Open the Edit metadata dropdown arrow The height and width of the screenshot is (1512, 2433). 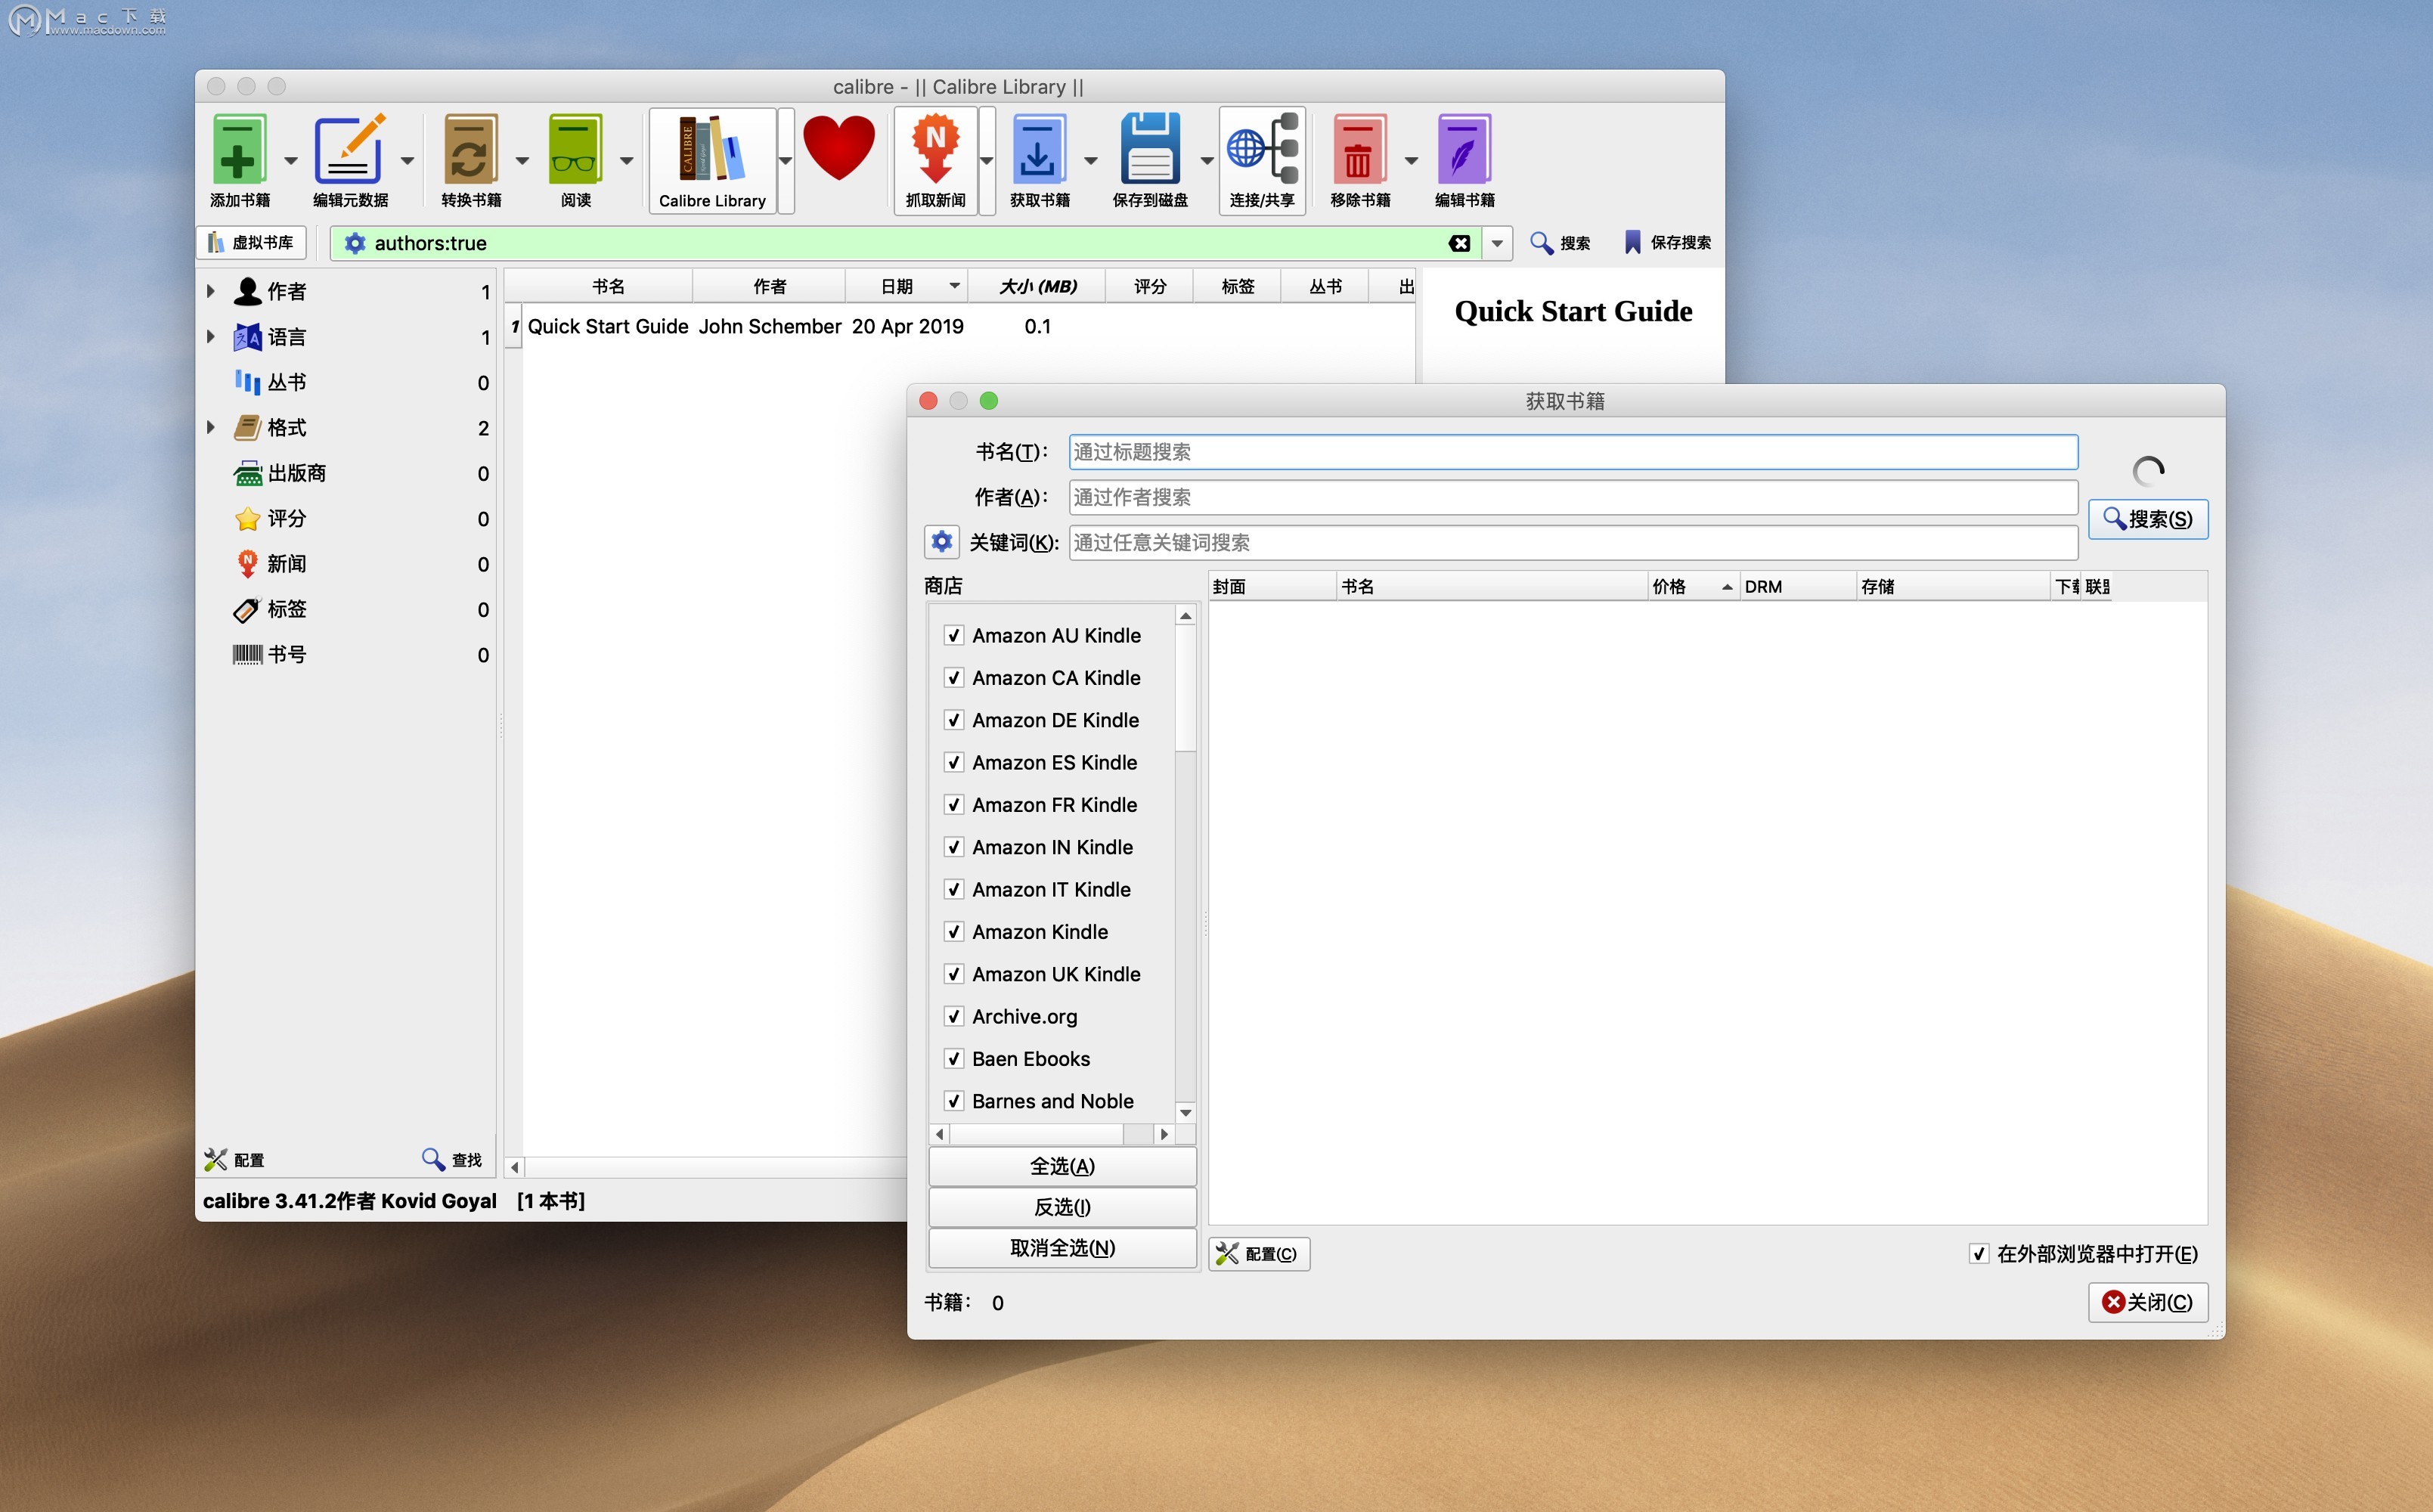pos(407,160)
